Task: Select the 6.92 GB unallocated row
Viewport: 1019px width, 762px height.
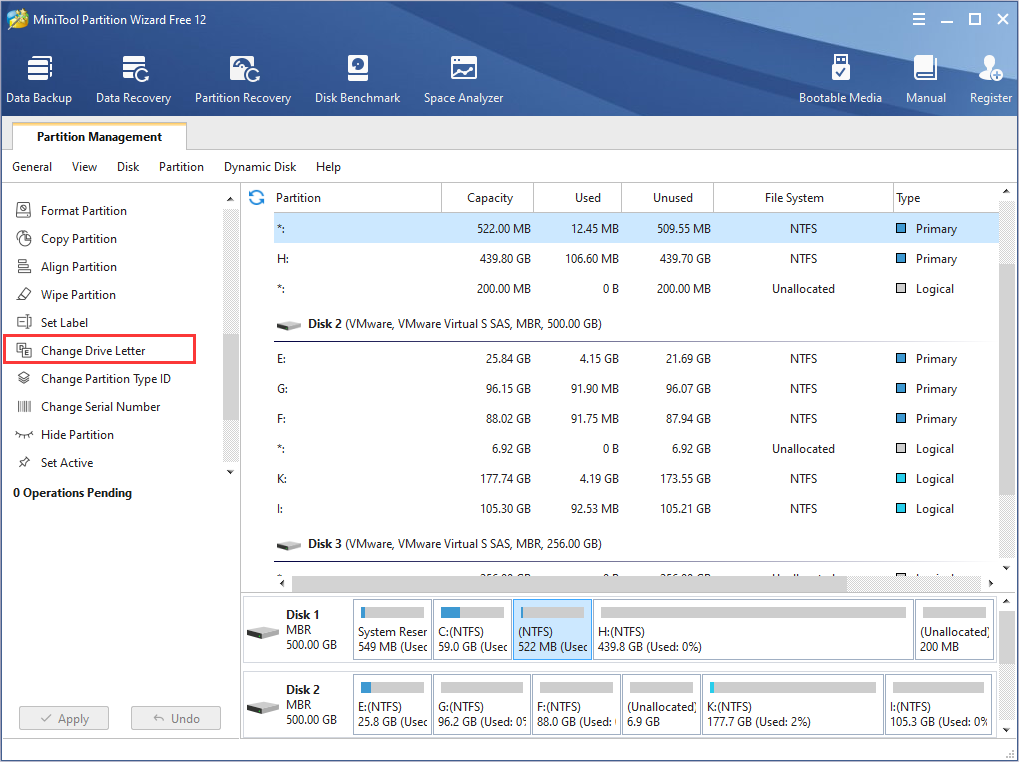Action: click(636, 449)
